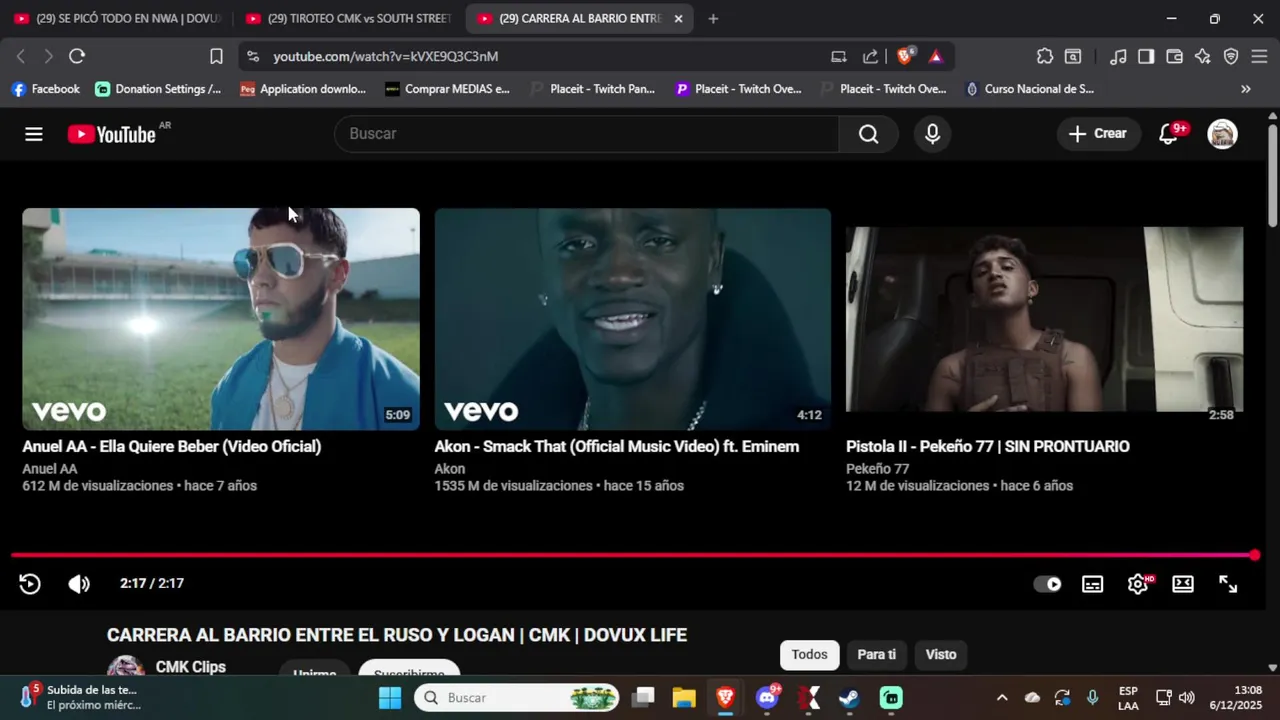Screen dimensions: 1280x720
Task: Click the Crear button
Action: (1098, 134)
